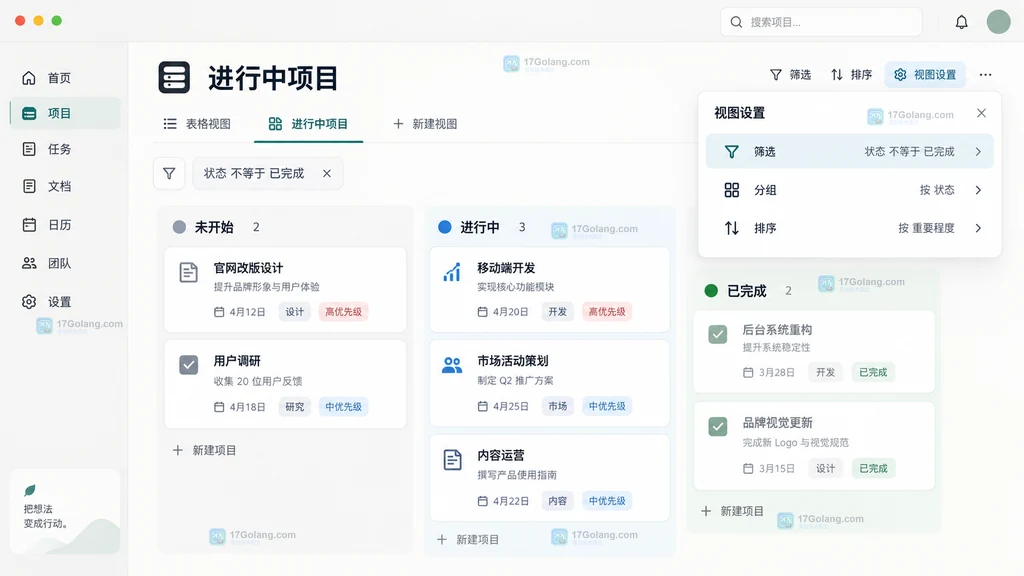Screen dimensions: 1024x576
Task: Click the 排序 toolbar button
Action: tap(852, 75)
